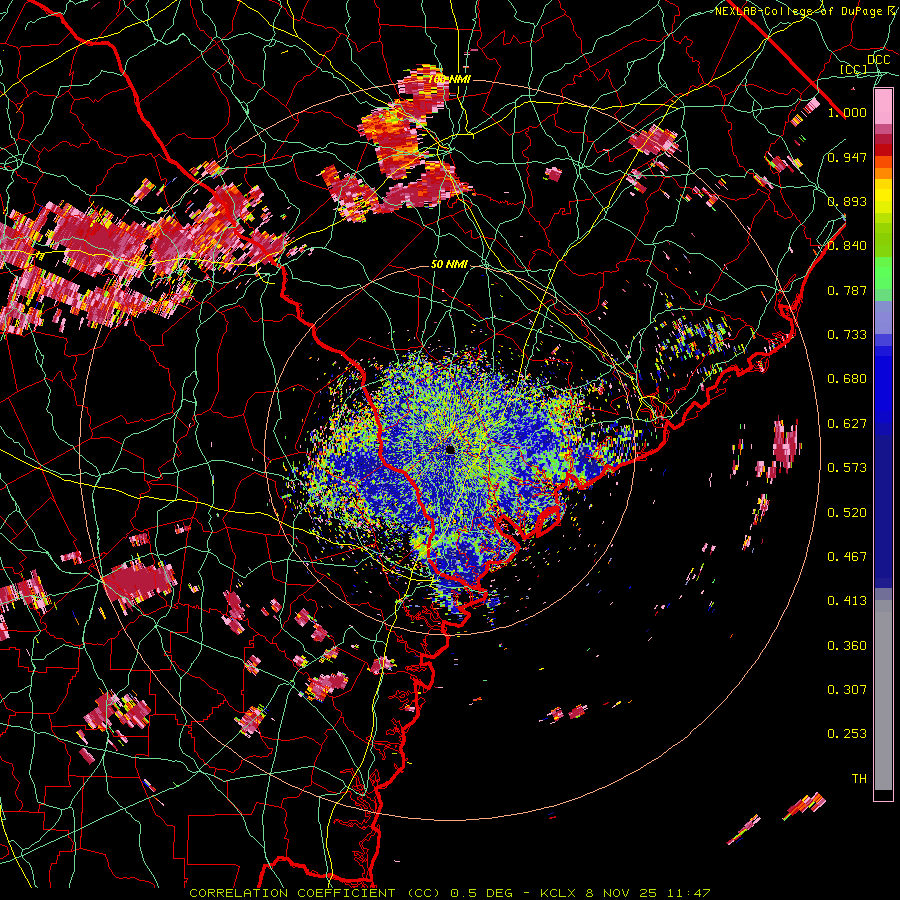Click the KCLX radar site black dot
900x900 pixels.
click(450, 450)
